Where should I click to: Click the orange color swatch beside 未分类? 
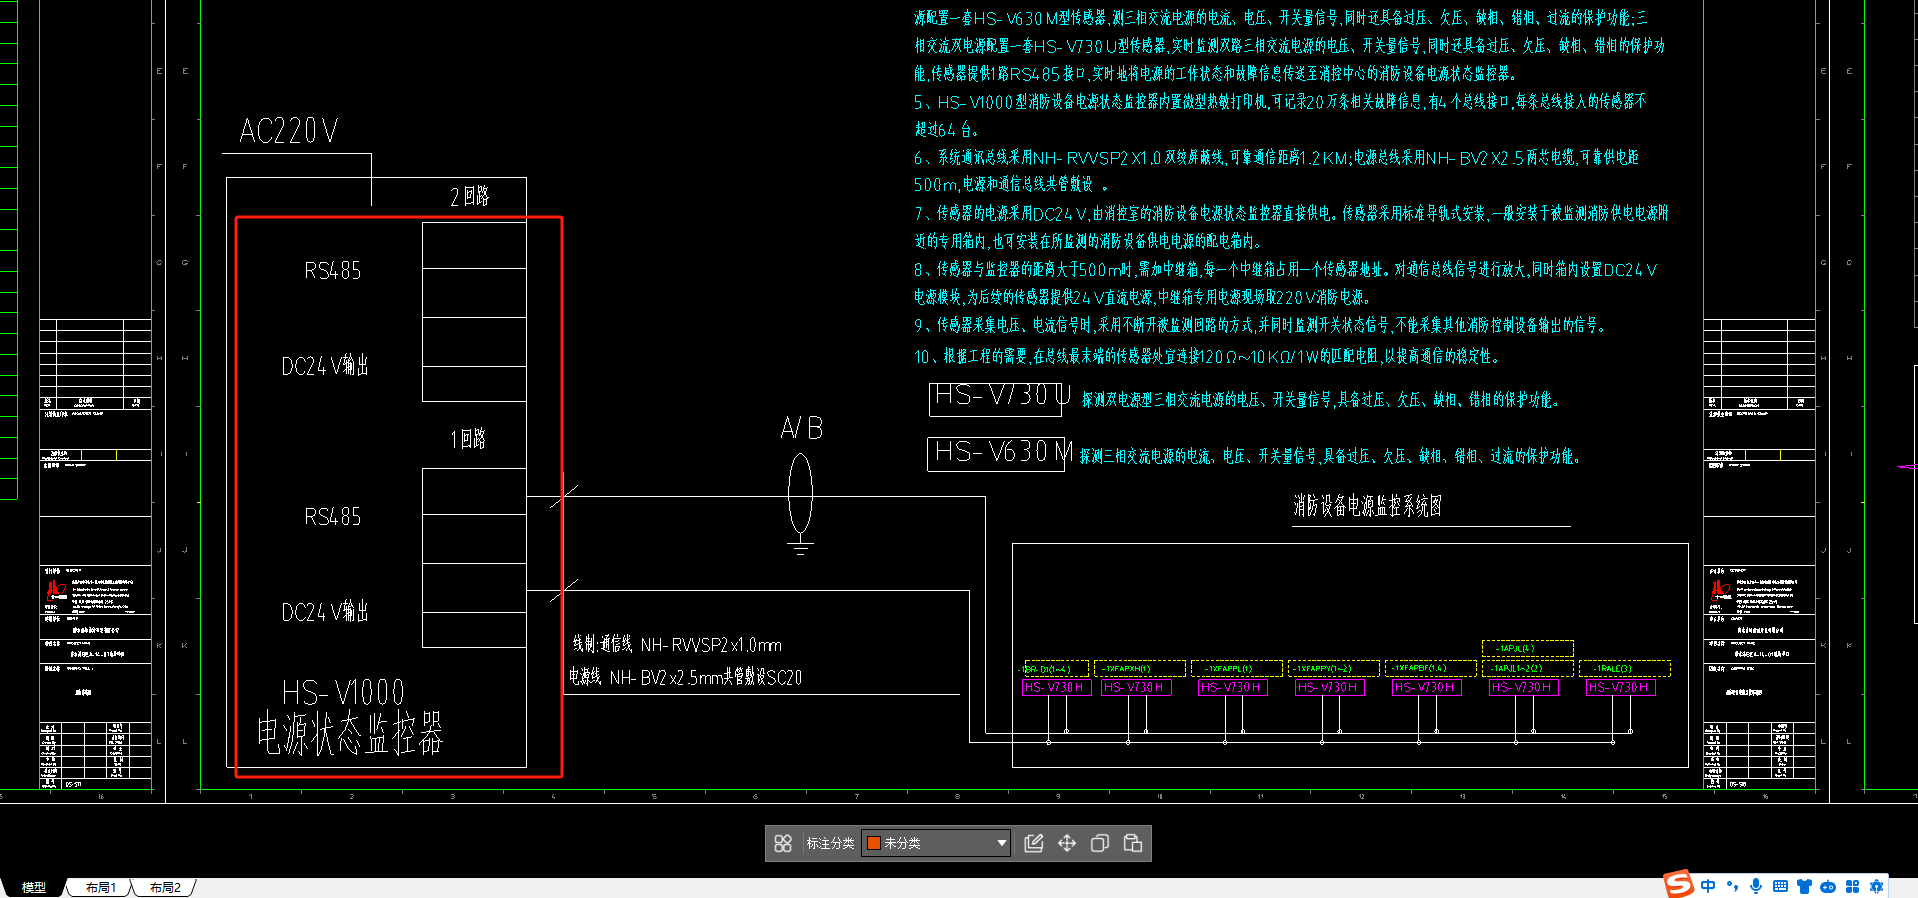click(x=873, y=843)
